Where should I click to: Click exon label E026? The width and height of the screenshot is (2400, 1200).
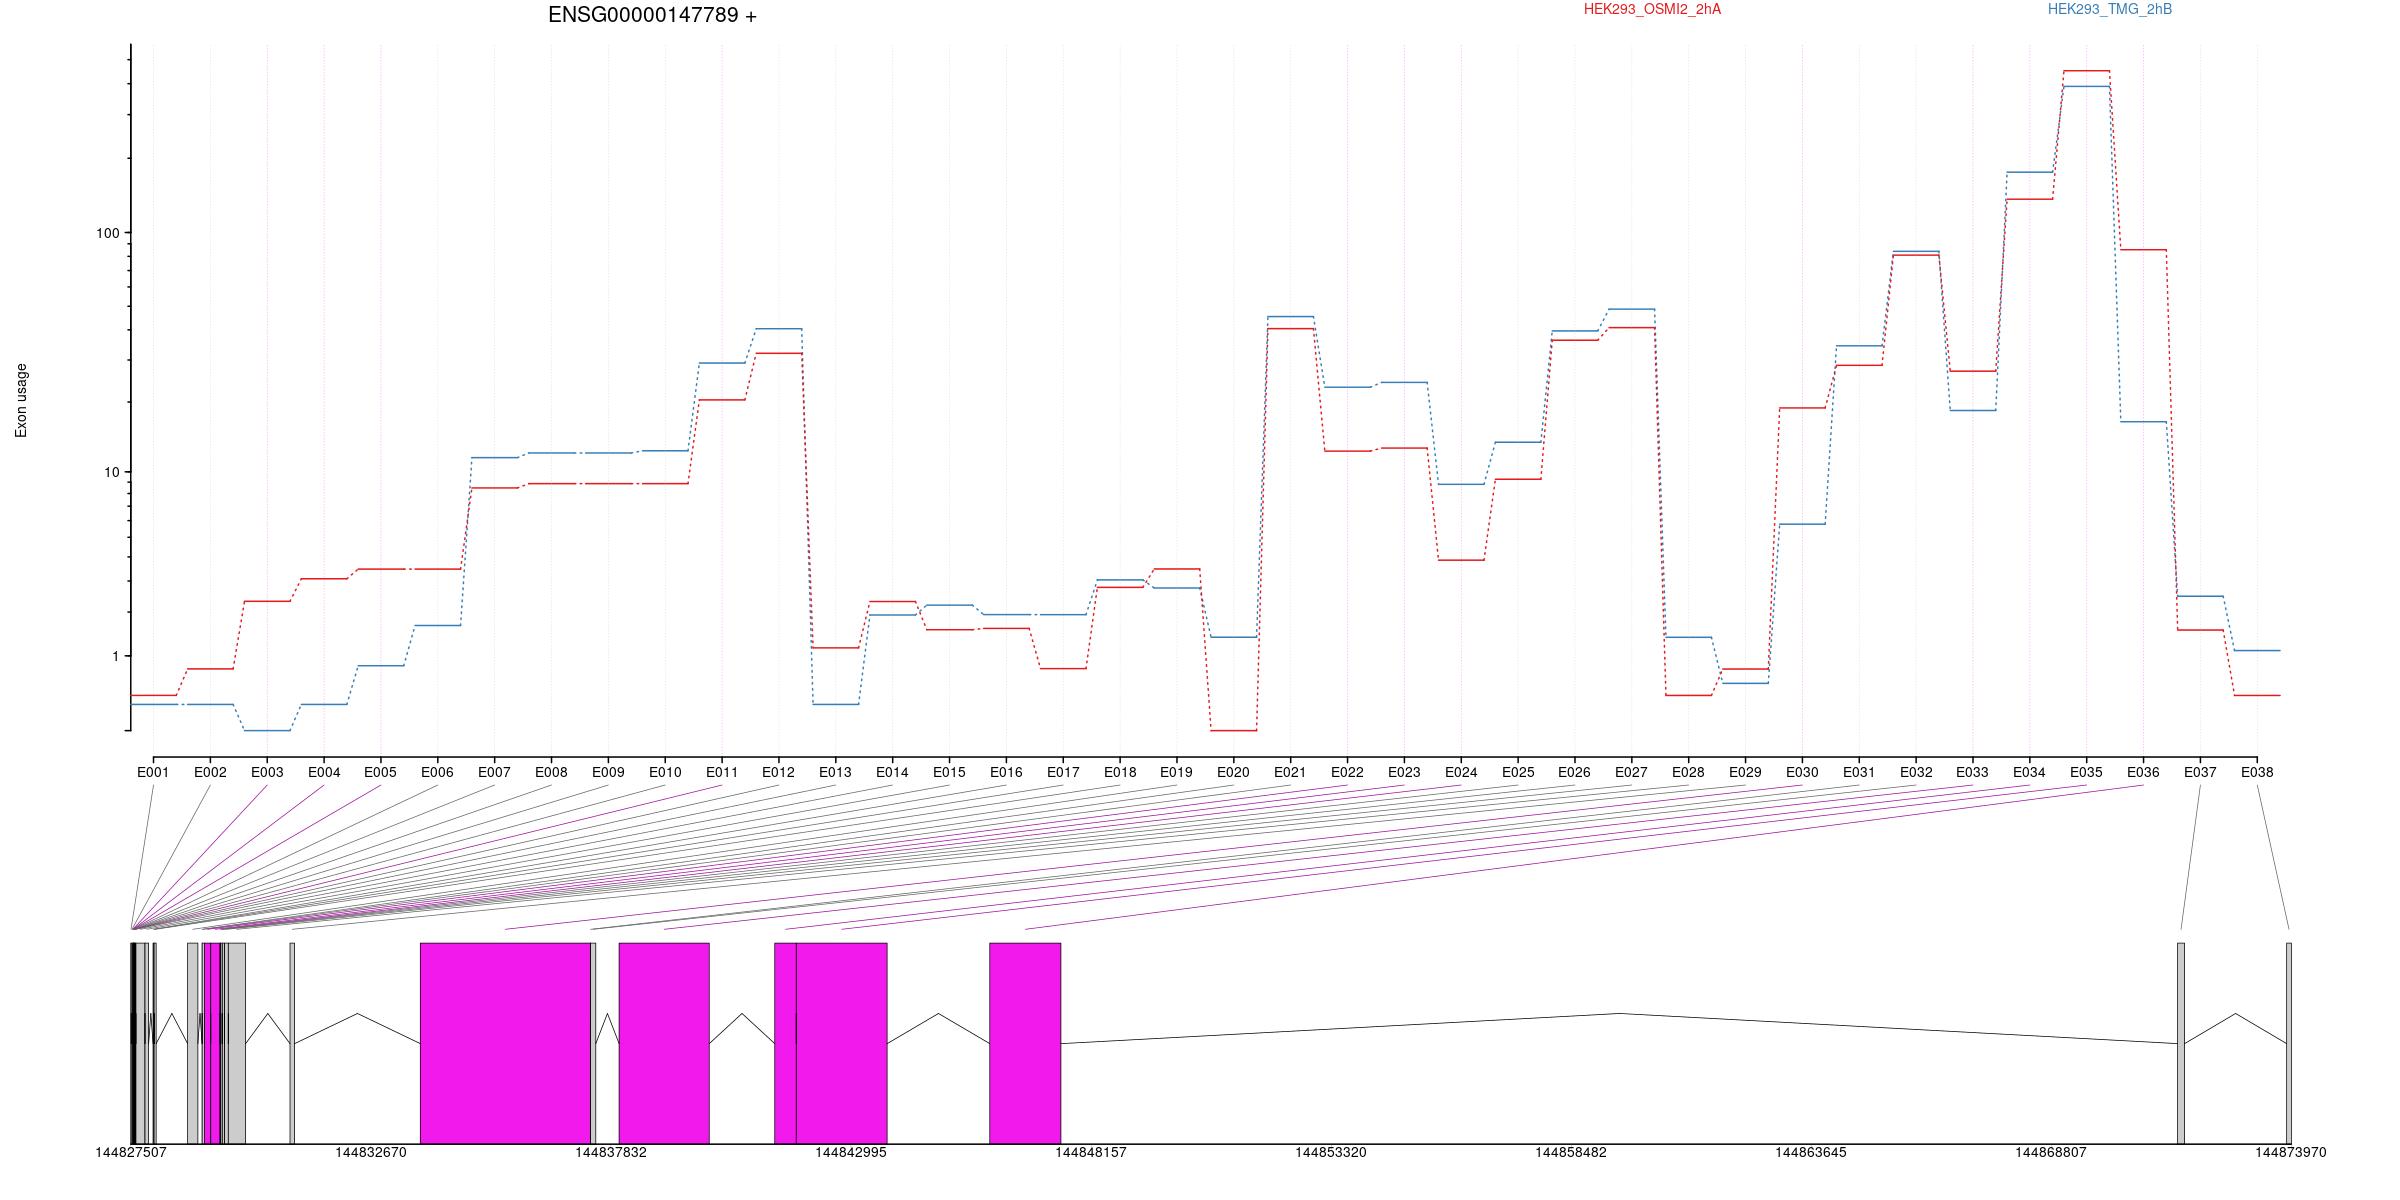click(1574, 772)
